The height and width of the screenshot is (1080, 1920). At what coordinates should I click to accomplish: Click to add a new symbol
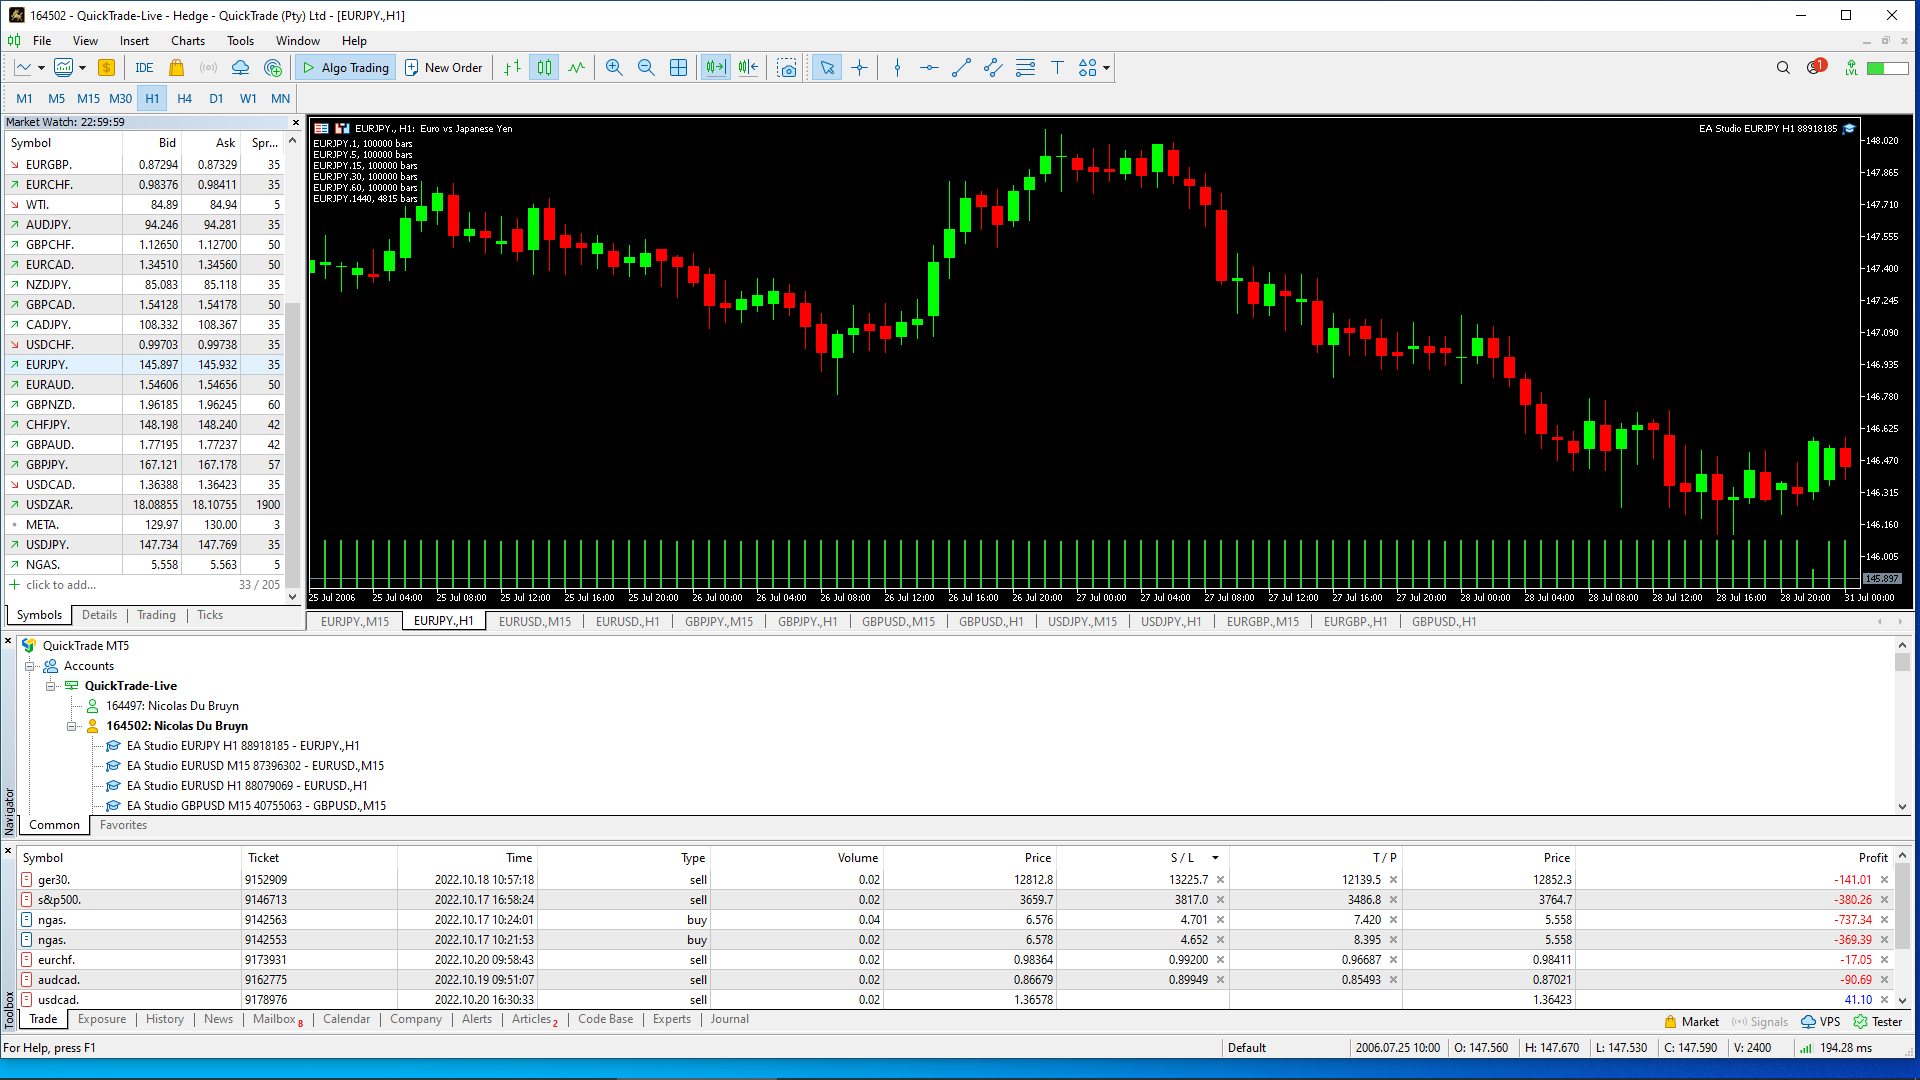pos(60,585)
